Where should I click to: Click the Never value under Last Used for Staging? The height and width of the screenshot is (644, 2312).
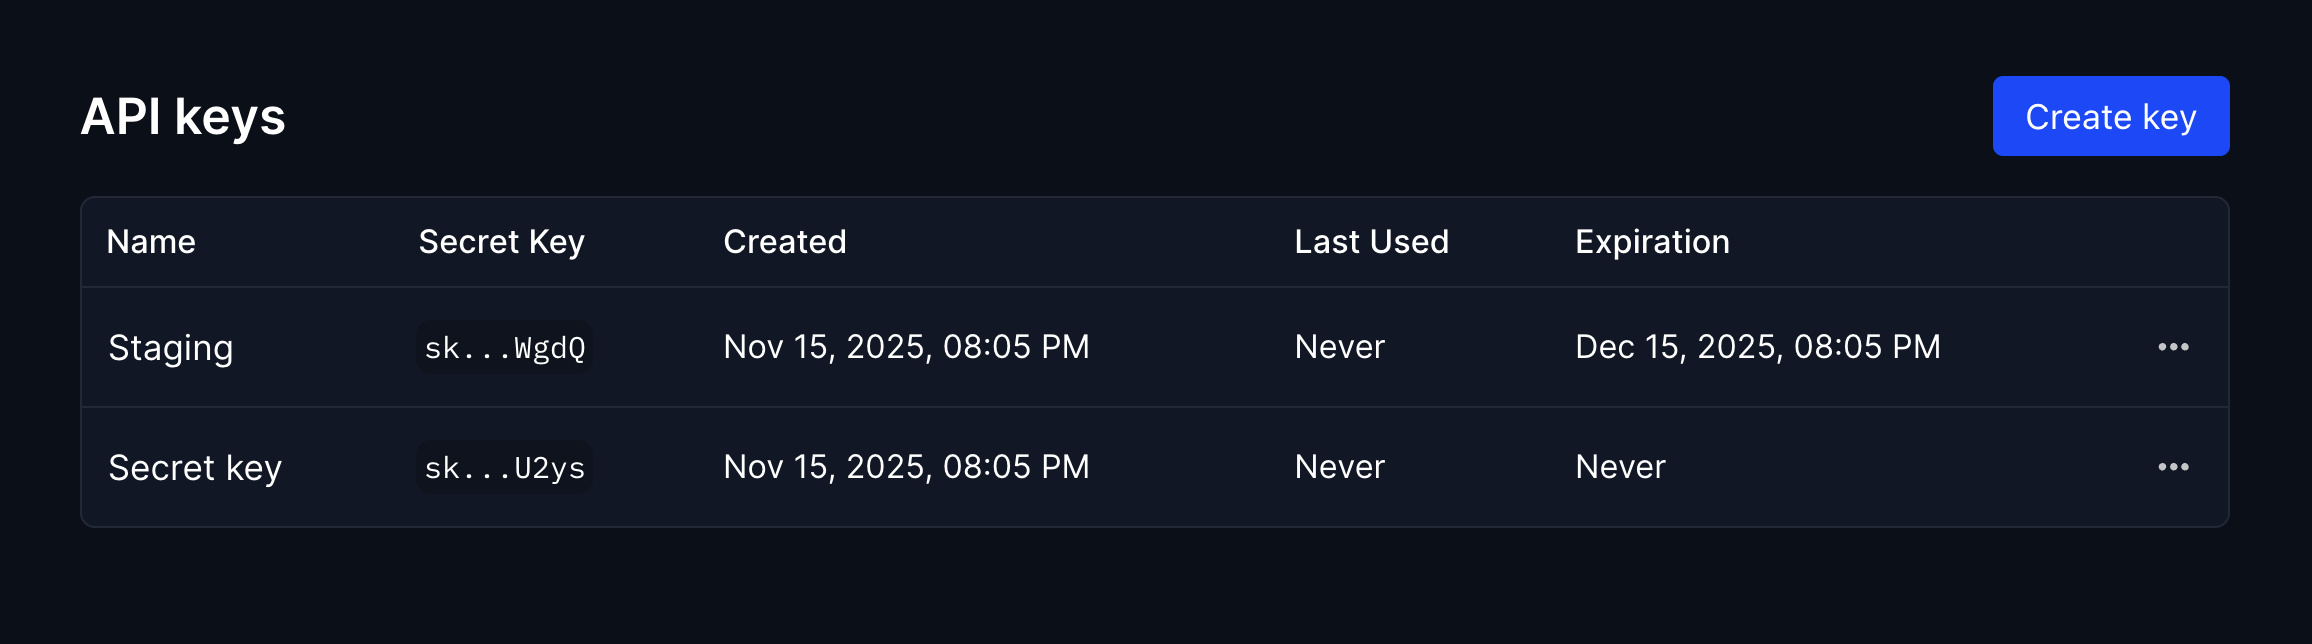click(1338, 347)
